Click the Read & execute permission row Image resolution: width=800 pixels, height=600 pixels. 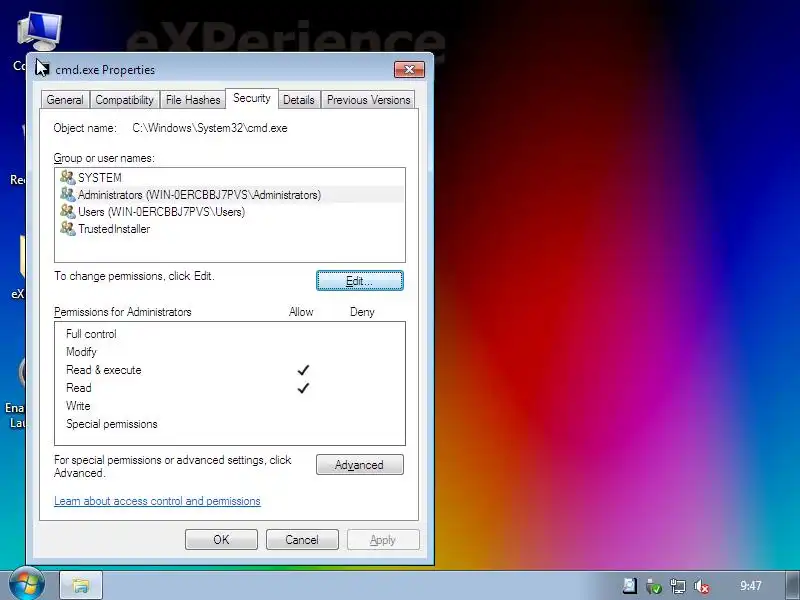(x=230, y=370)
